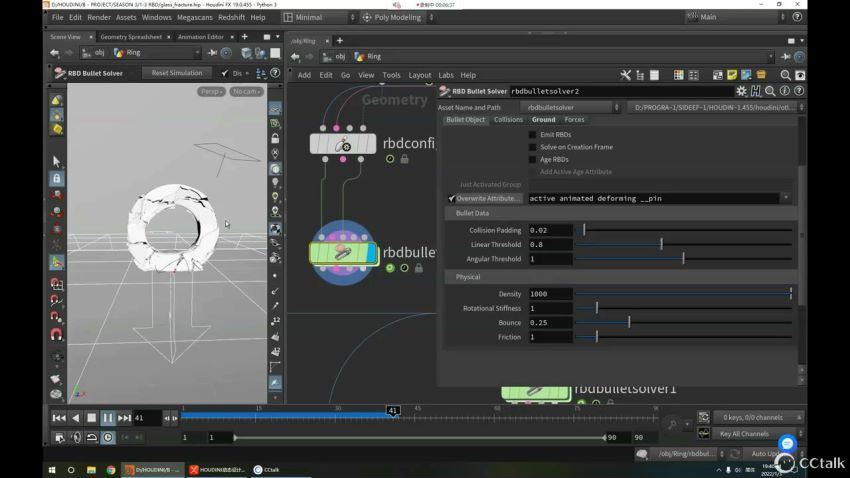This screenshot has height=478, width=850.
Task: Click the node name field rbdbulletsolver2
Action: [x=620, y=91]
